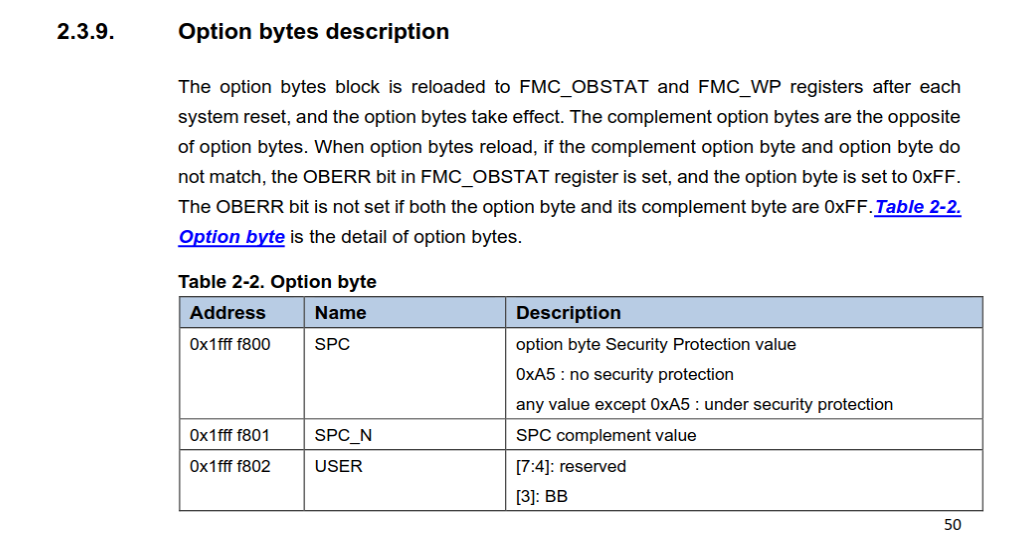Click the address cell '0x1fff f800'
The width and height of the screenshot is (1014, 559).
point(230,344)
